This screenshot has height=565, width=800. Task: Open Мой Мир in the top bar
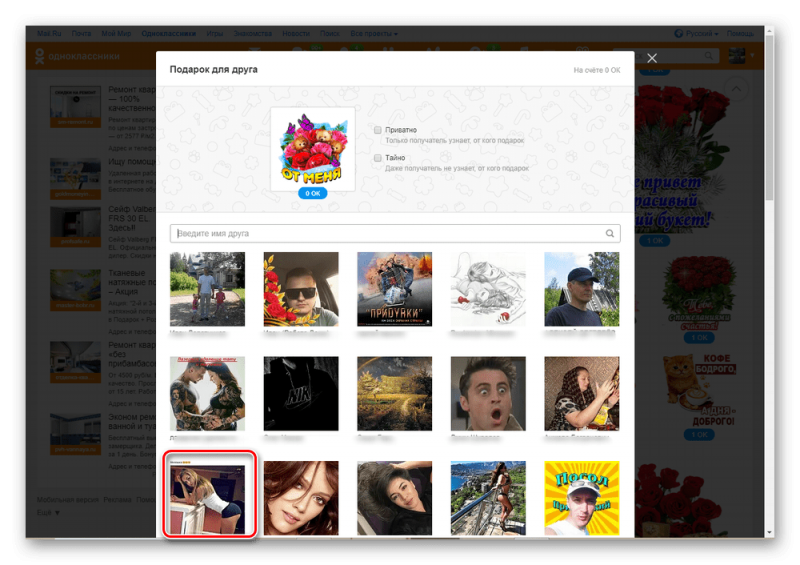click(x=116, y=33)
